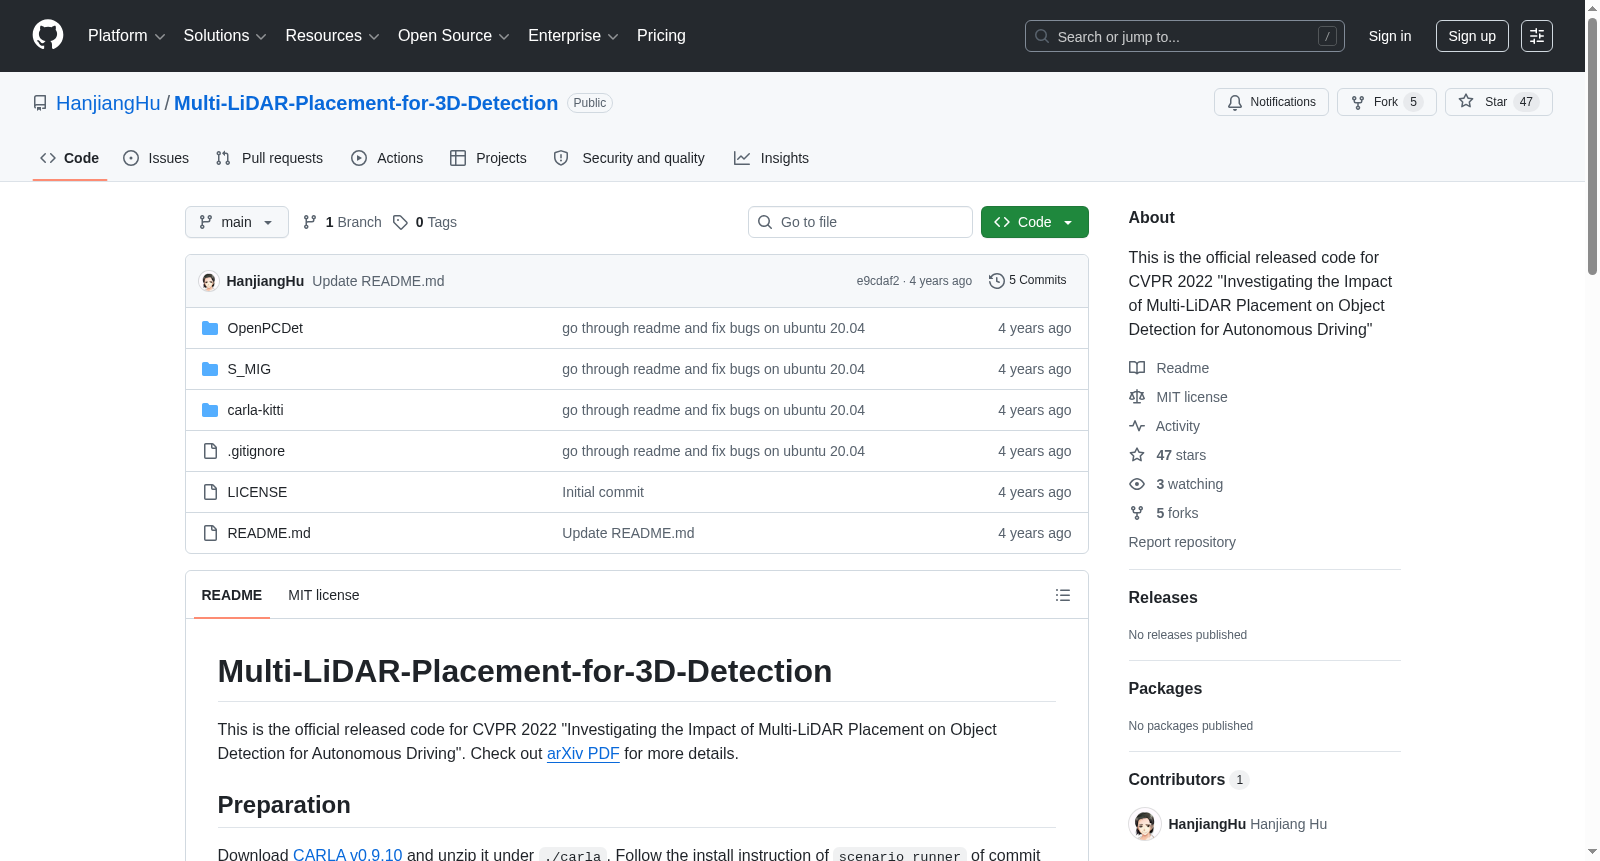Click the Notifications bell button
The height and width of the screenshot is (861, 1600).
coord(1271,102)
